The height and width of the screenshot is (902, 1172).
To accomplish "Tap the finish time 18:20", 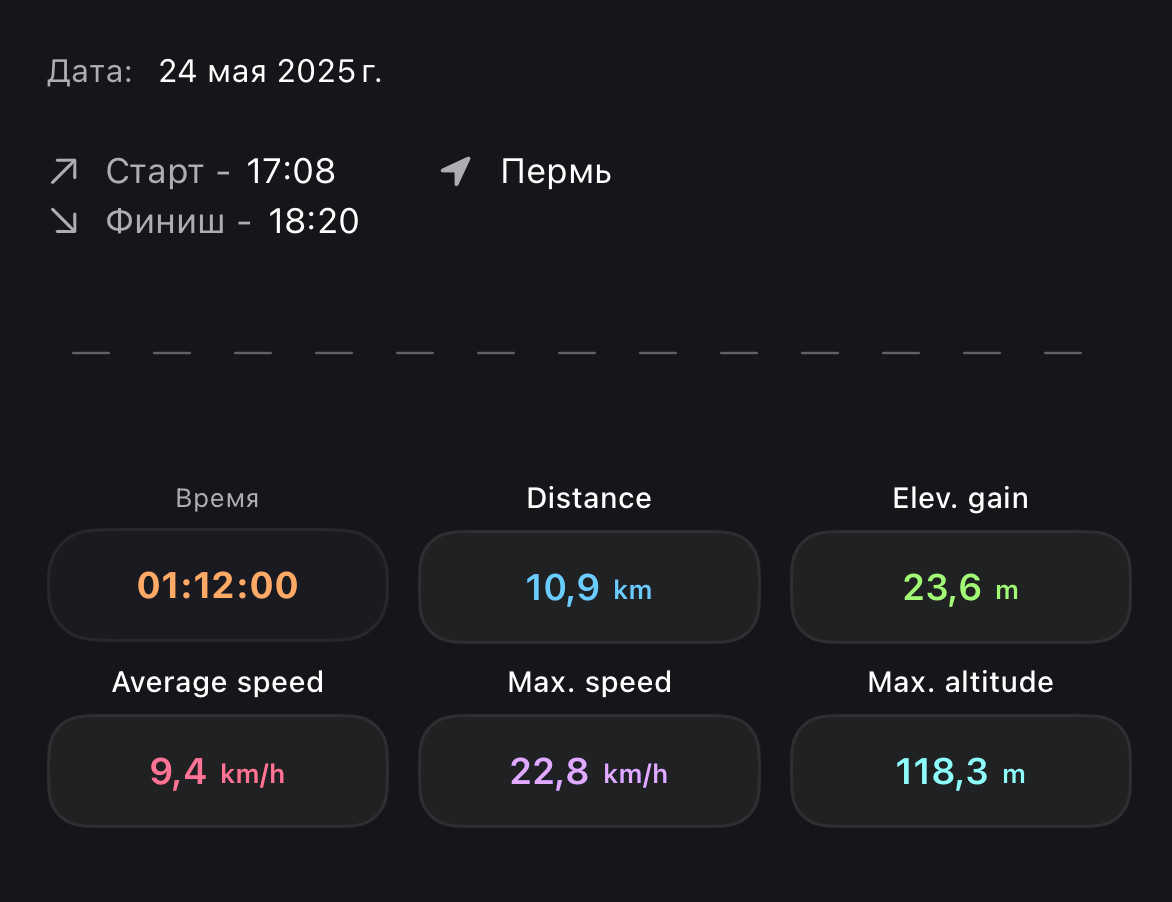I will [x=313, y=221].
